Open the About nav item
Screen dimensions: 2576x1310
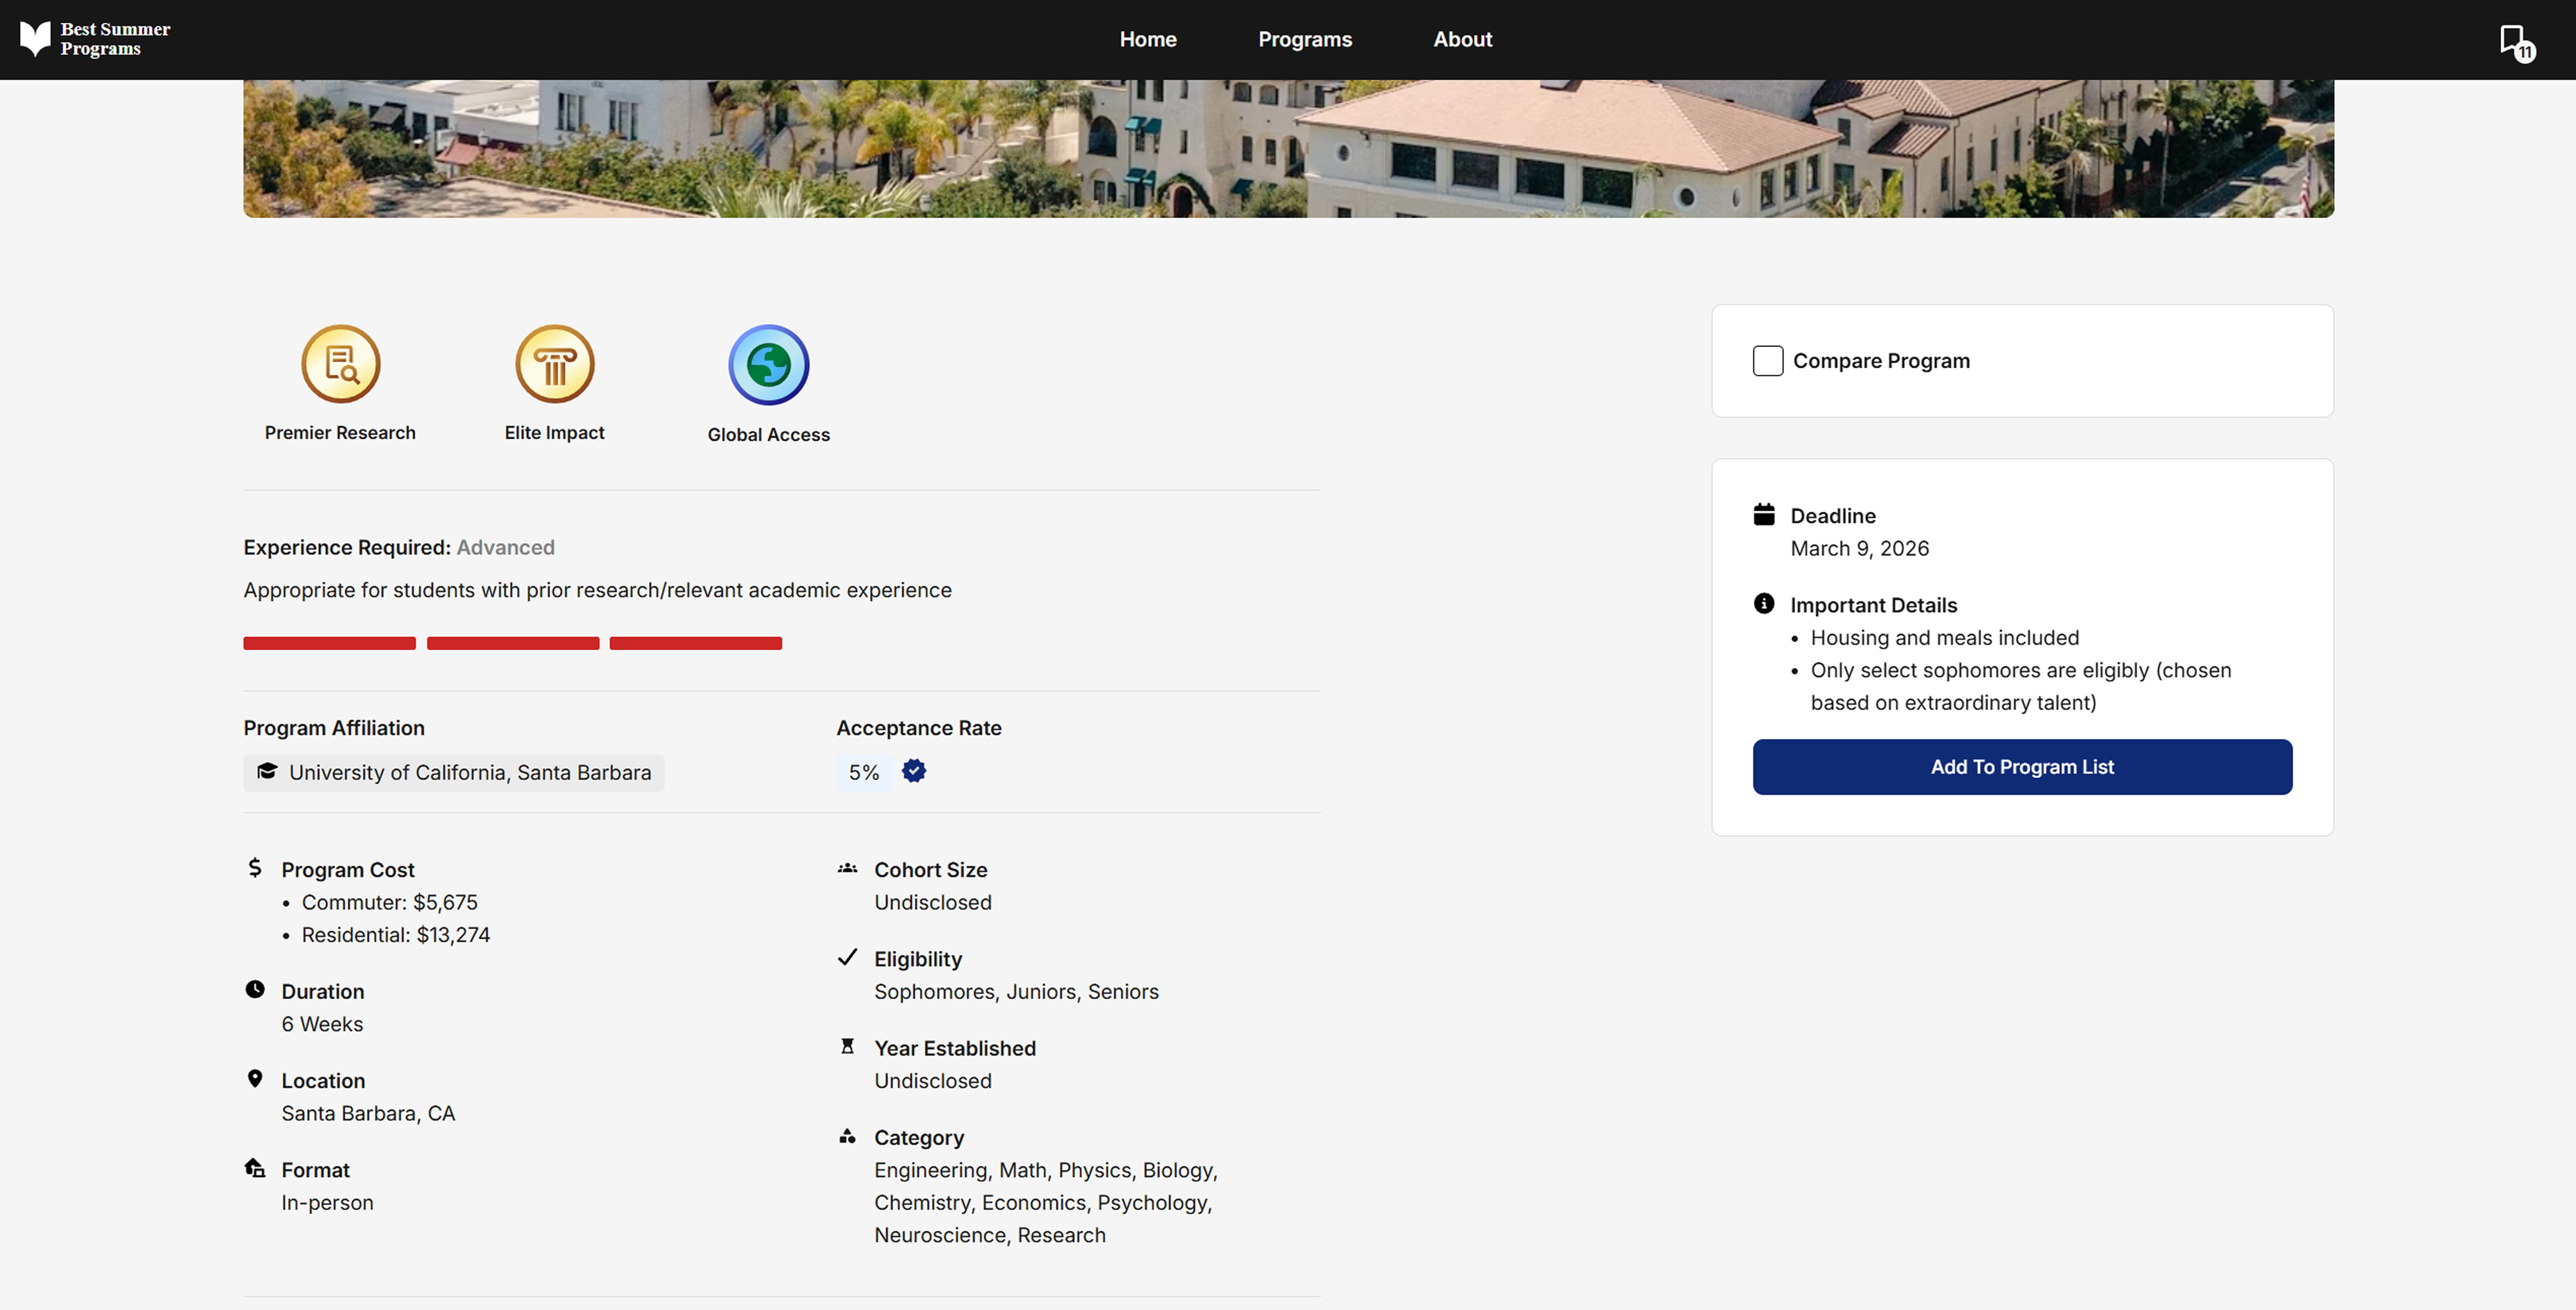pyautogui.click(x=1463, y=39)
